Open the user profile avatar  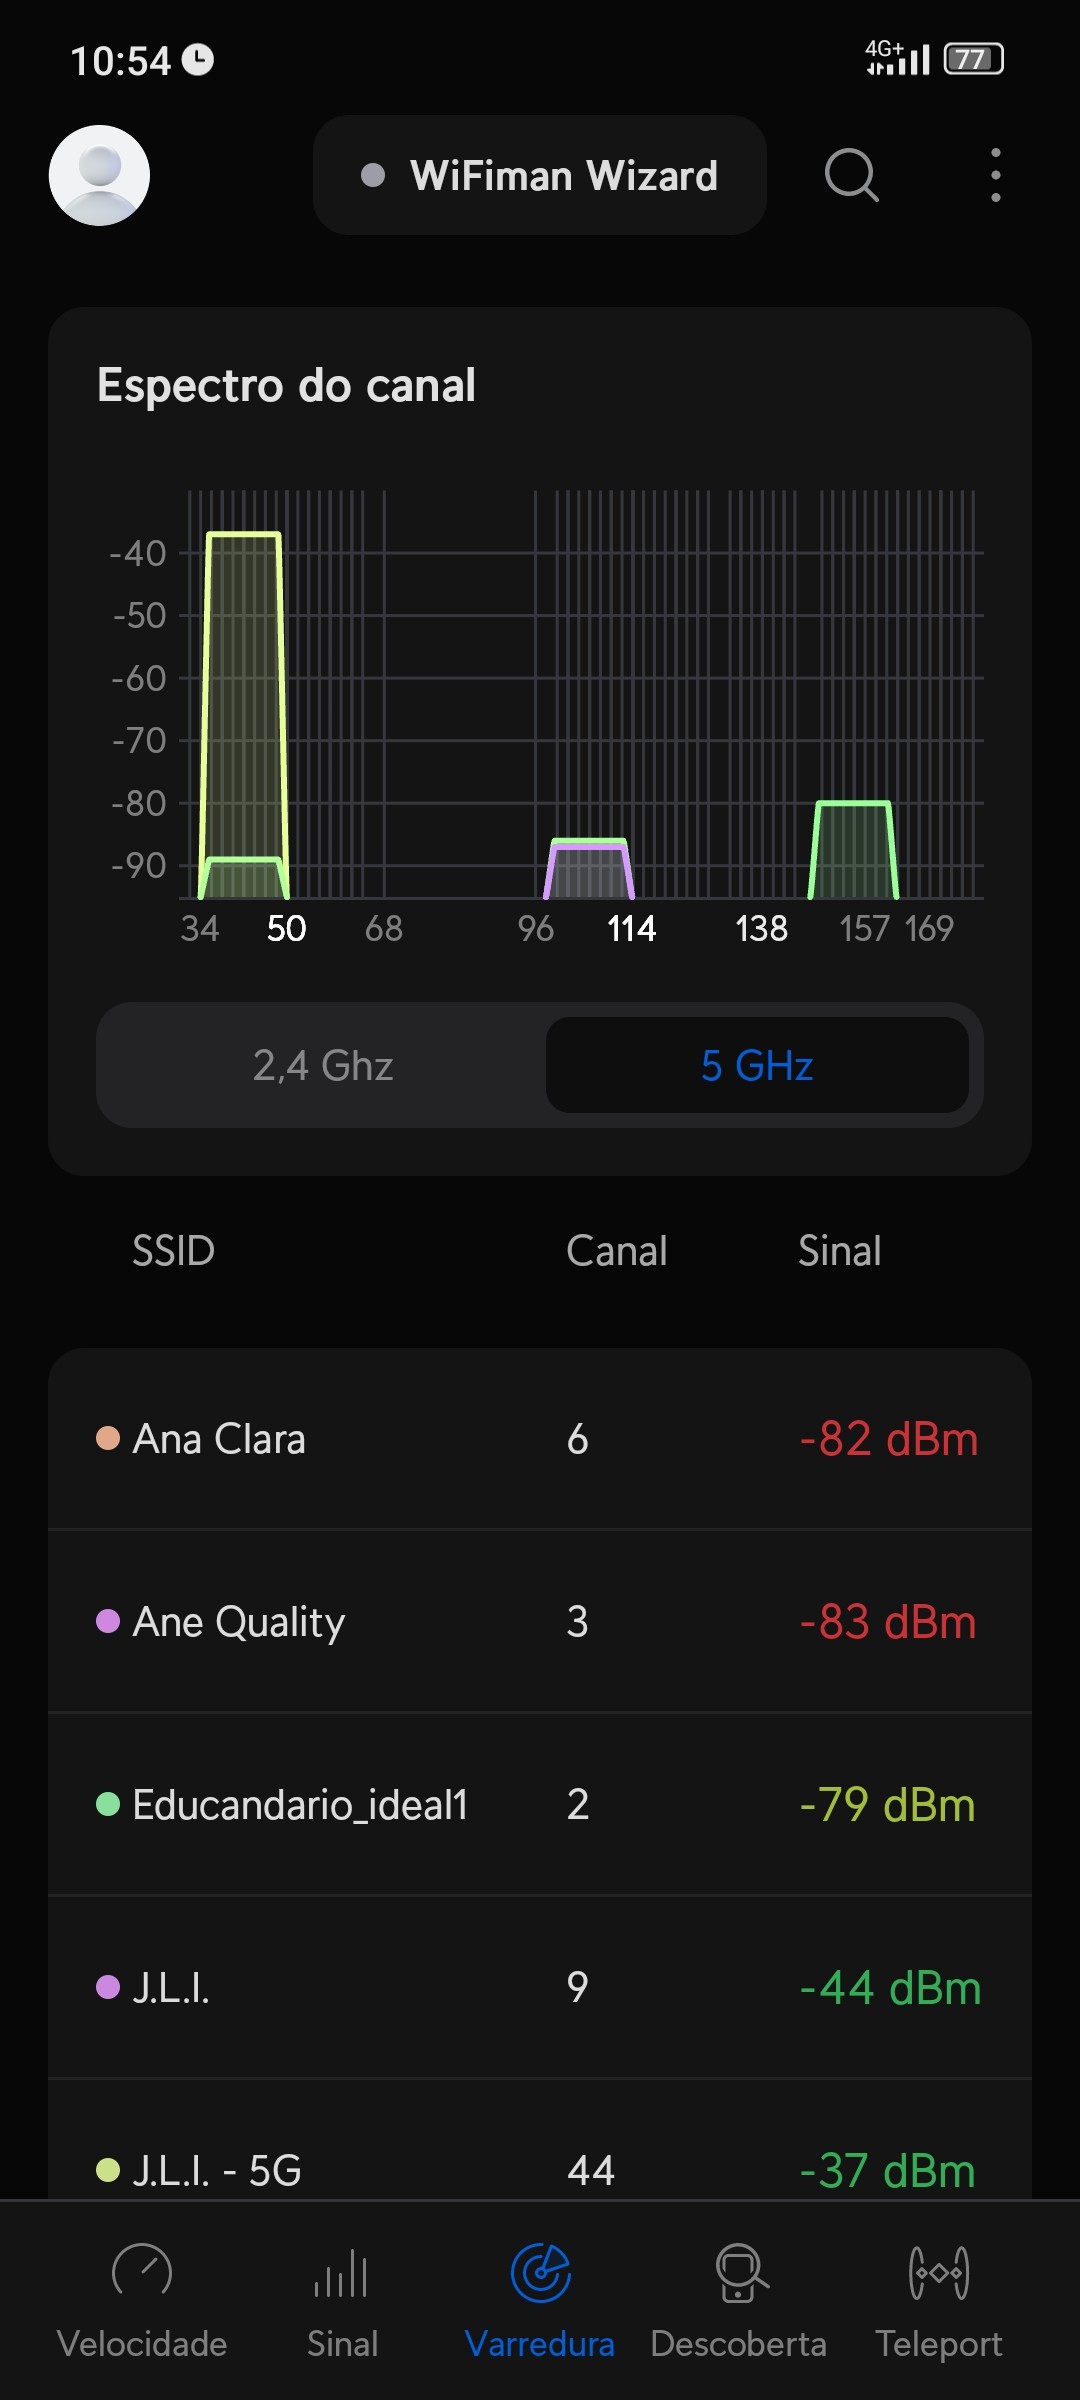99,175
